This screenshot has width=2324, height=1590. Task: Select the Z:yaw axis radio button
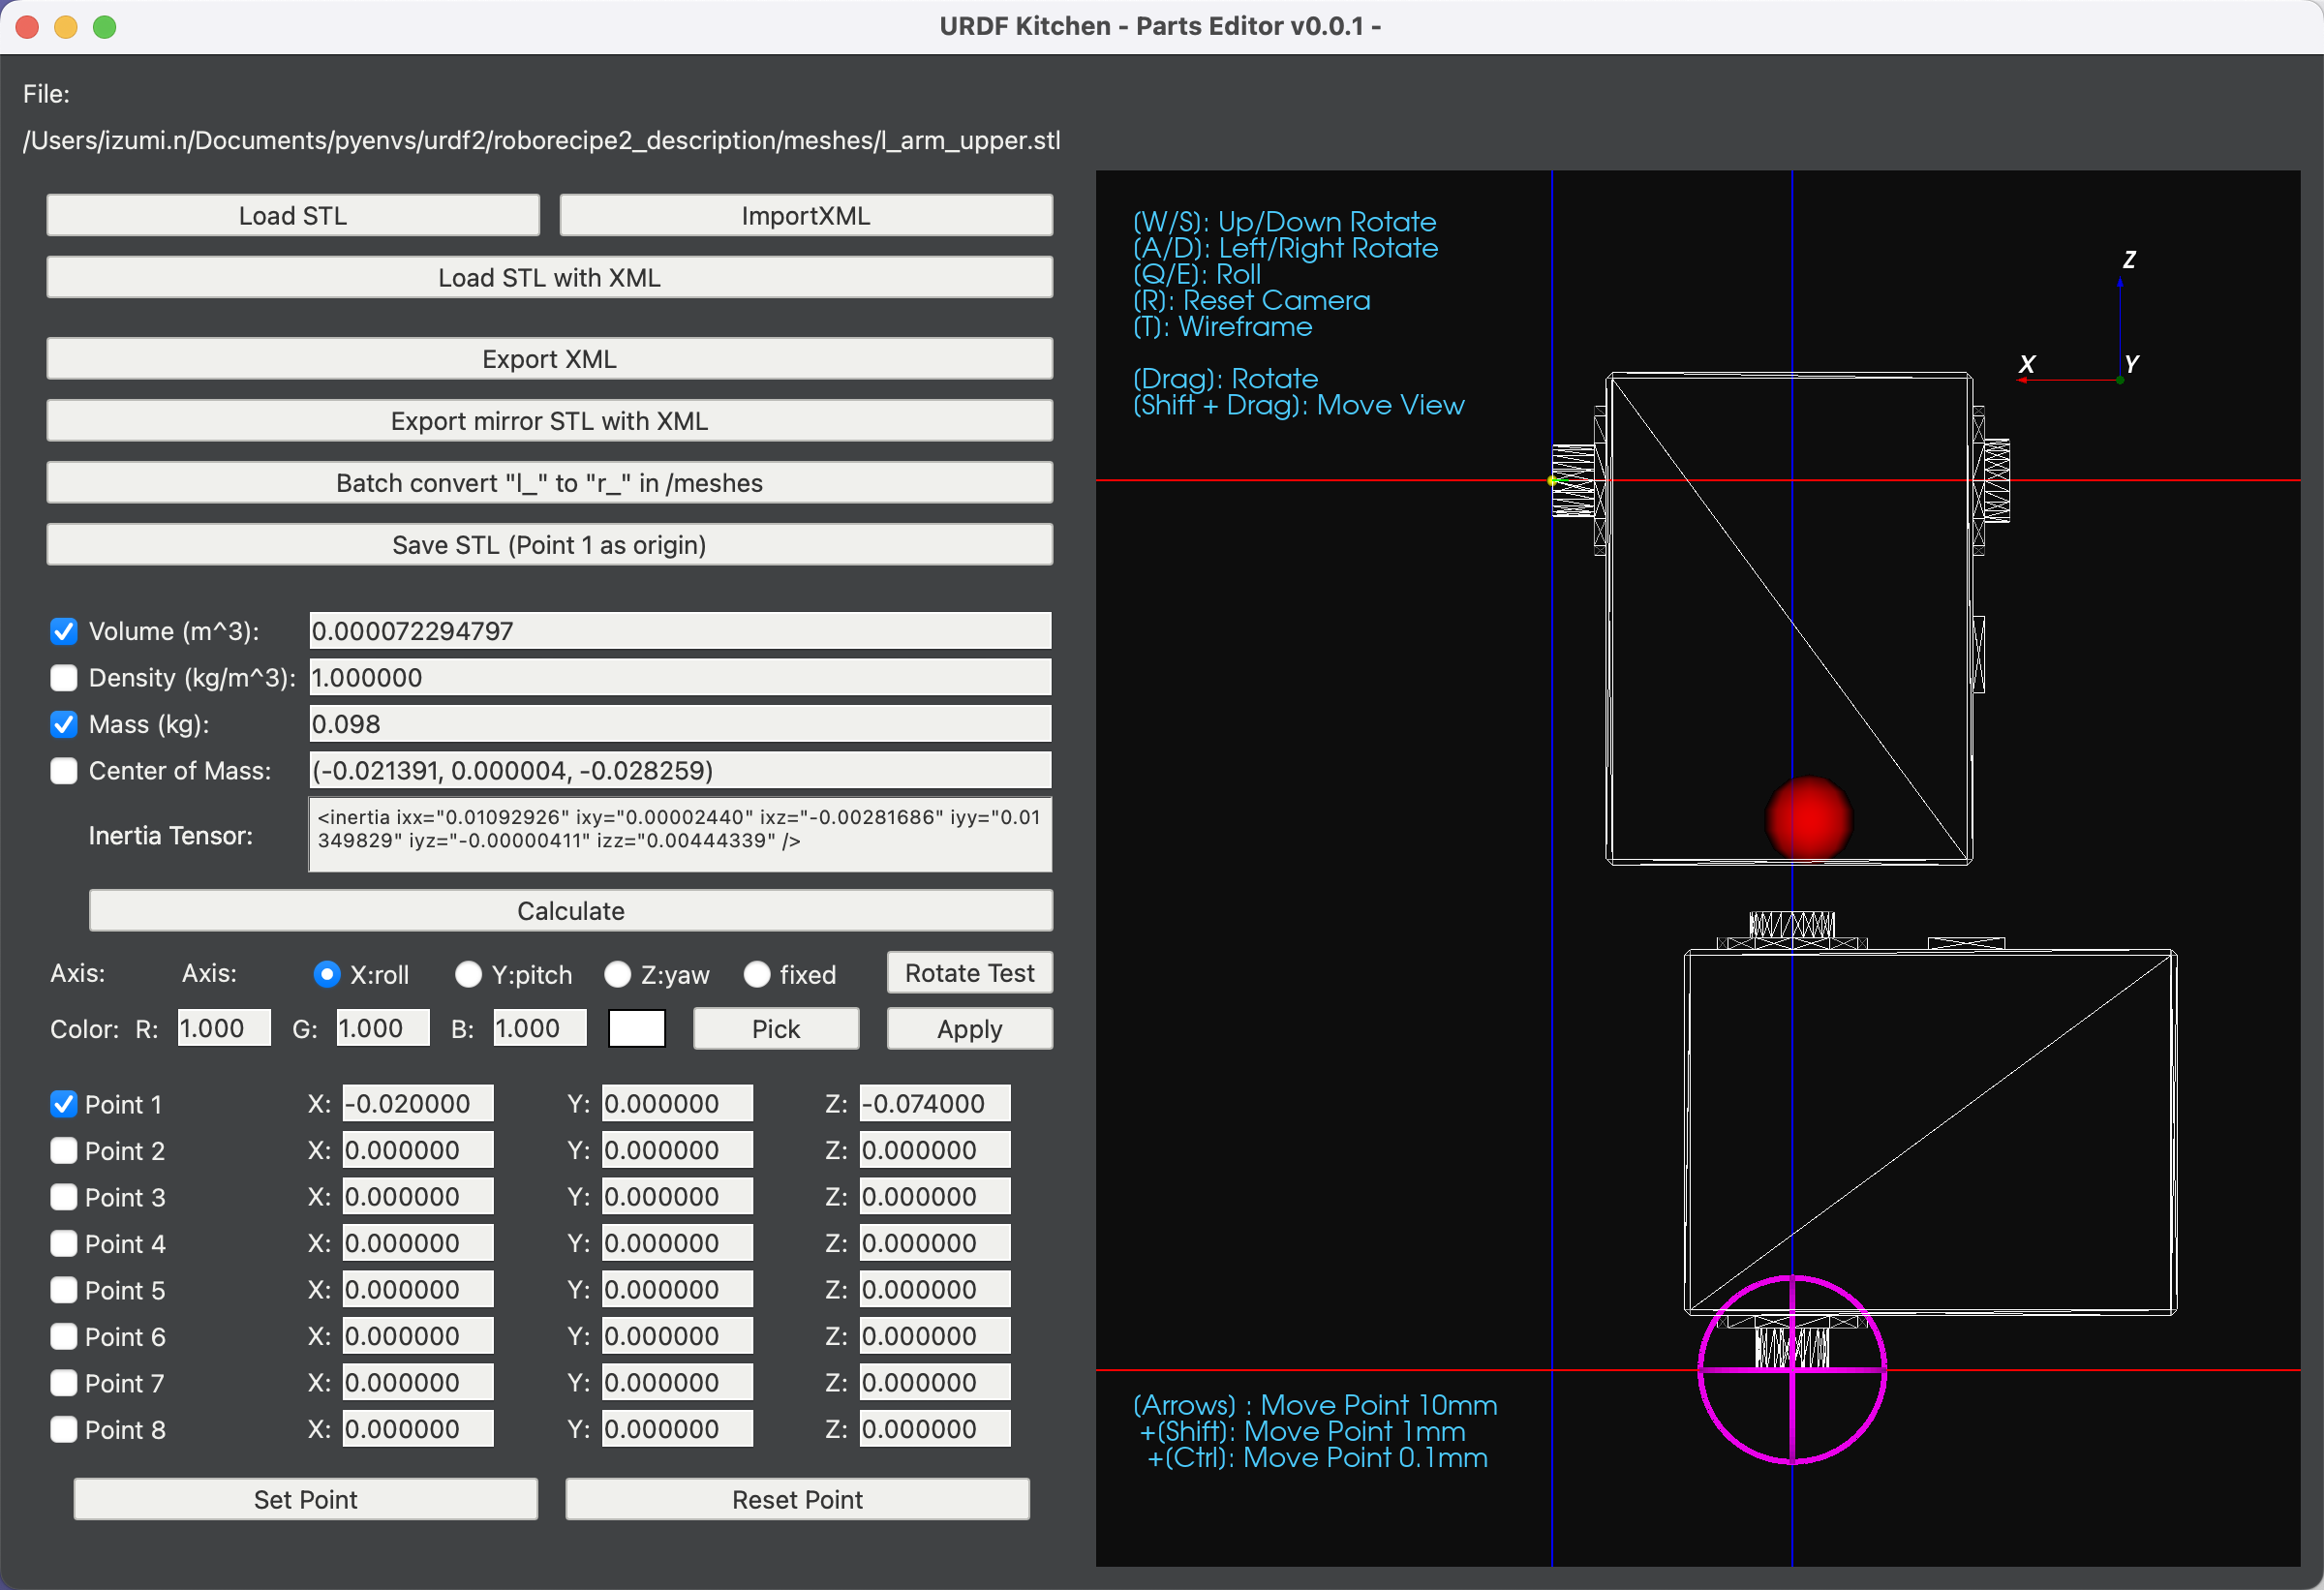coord(618,974)
